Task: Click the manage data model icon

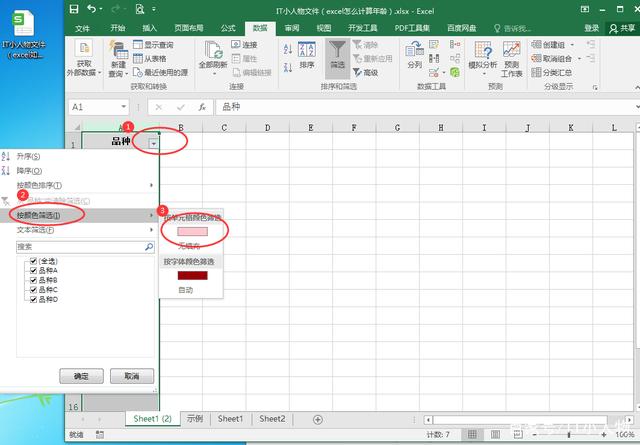Action: (455, 72)
